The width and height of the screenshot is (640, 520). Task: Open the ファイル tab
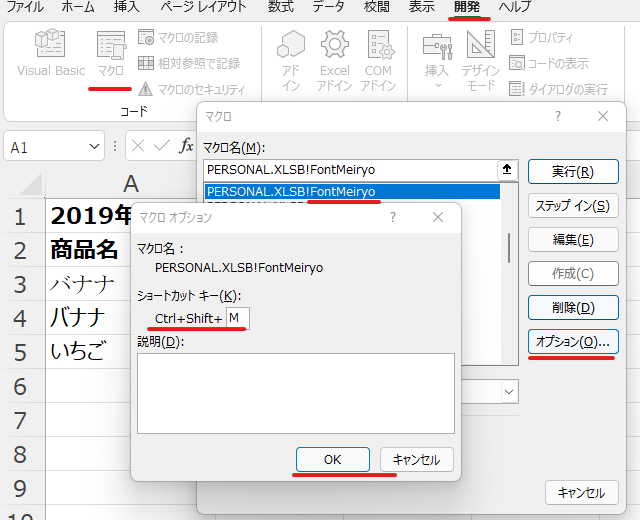click(x=25, y=7)
